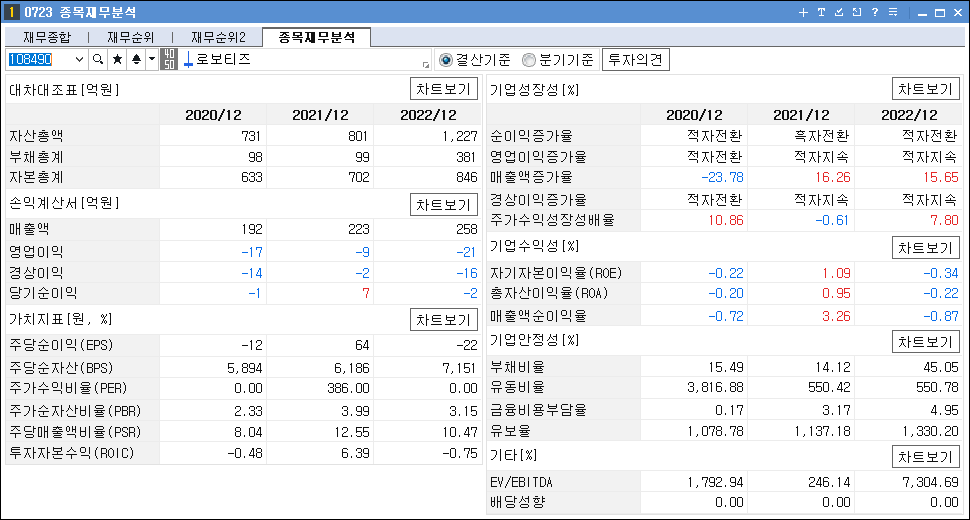The height and width of the screenshot is (520, 970).
Task: Click the 40/50 indicator icon
Action: [169, 59]
